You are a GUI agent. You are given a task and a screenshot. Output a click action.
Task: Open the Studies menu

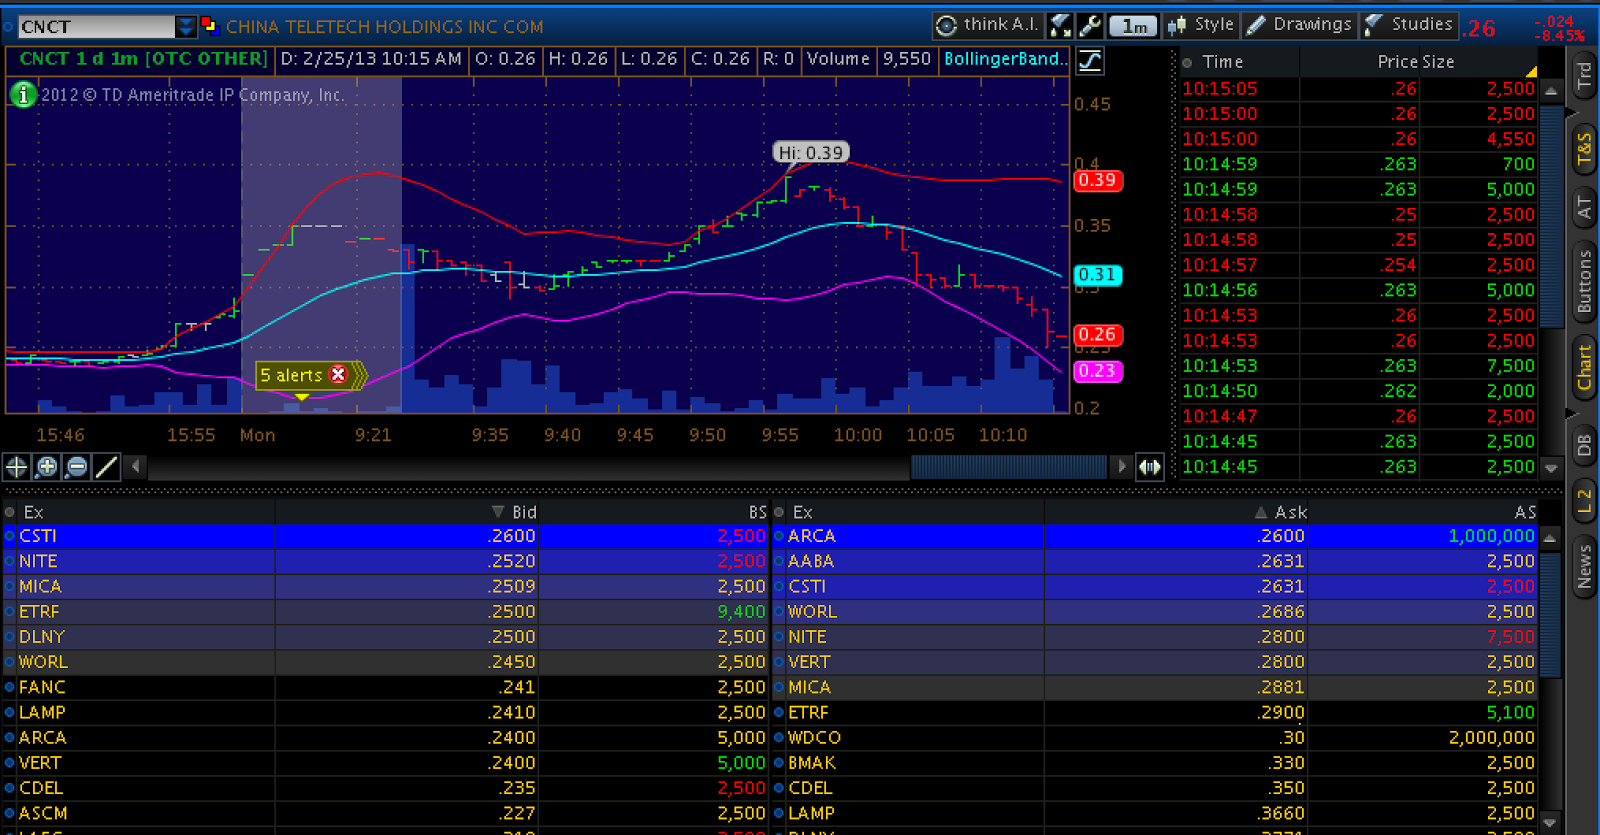tap(1410, 25)
